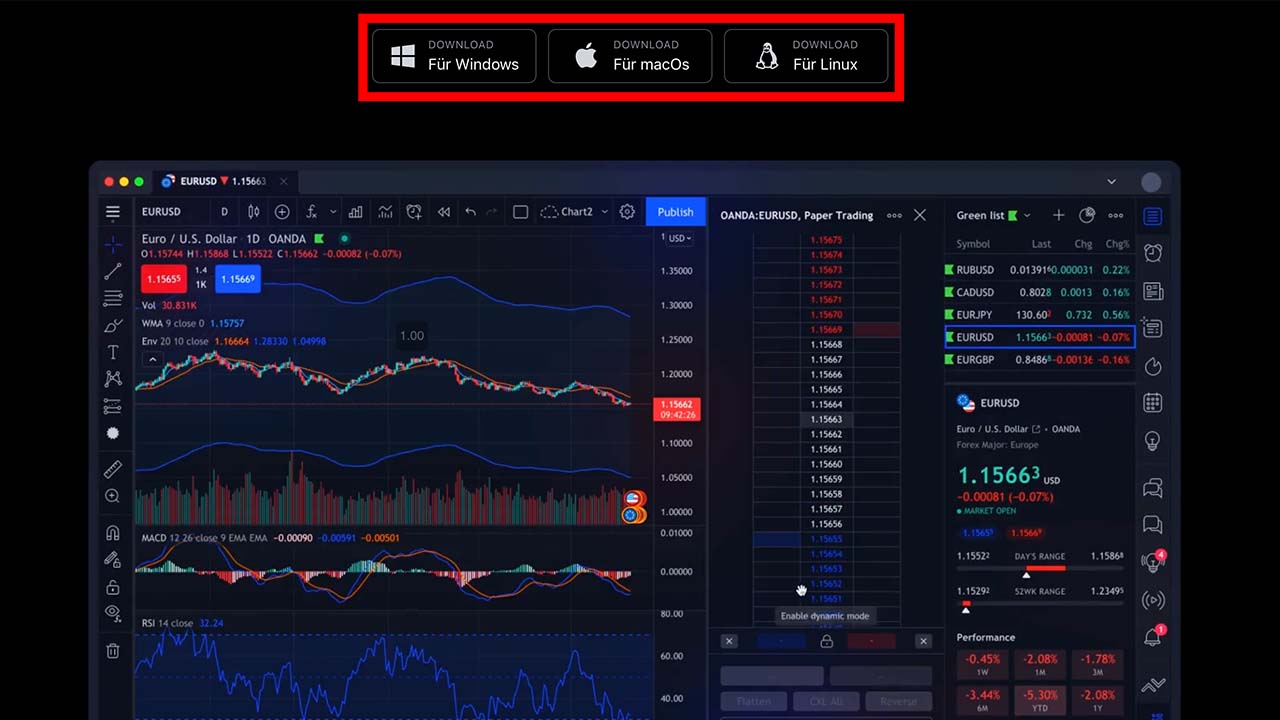Open the indicators fx button
1280x720 pixels.
point(312,212)
